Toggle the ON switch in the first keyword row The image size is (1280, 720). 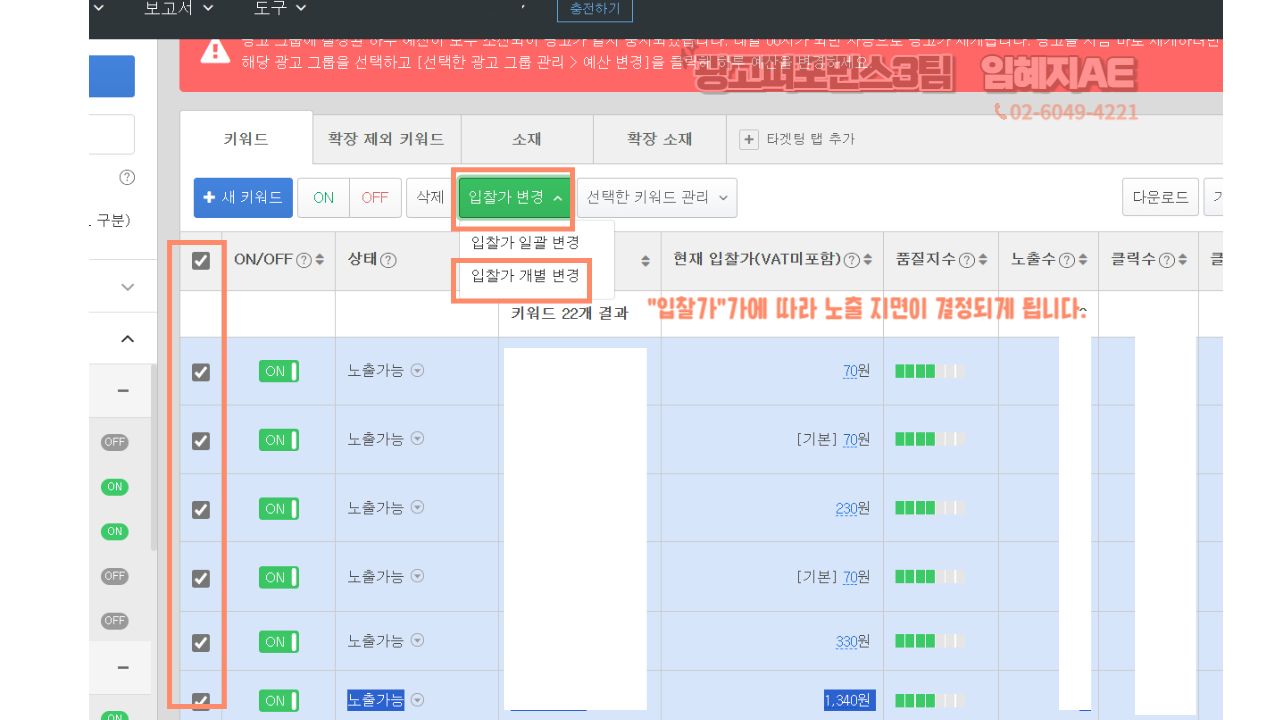tap(278, 372)
